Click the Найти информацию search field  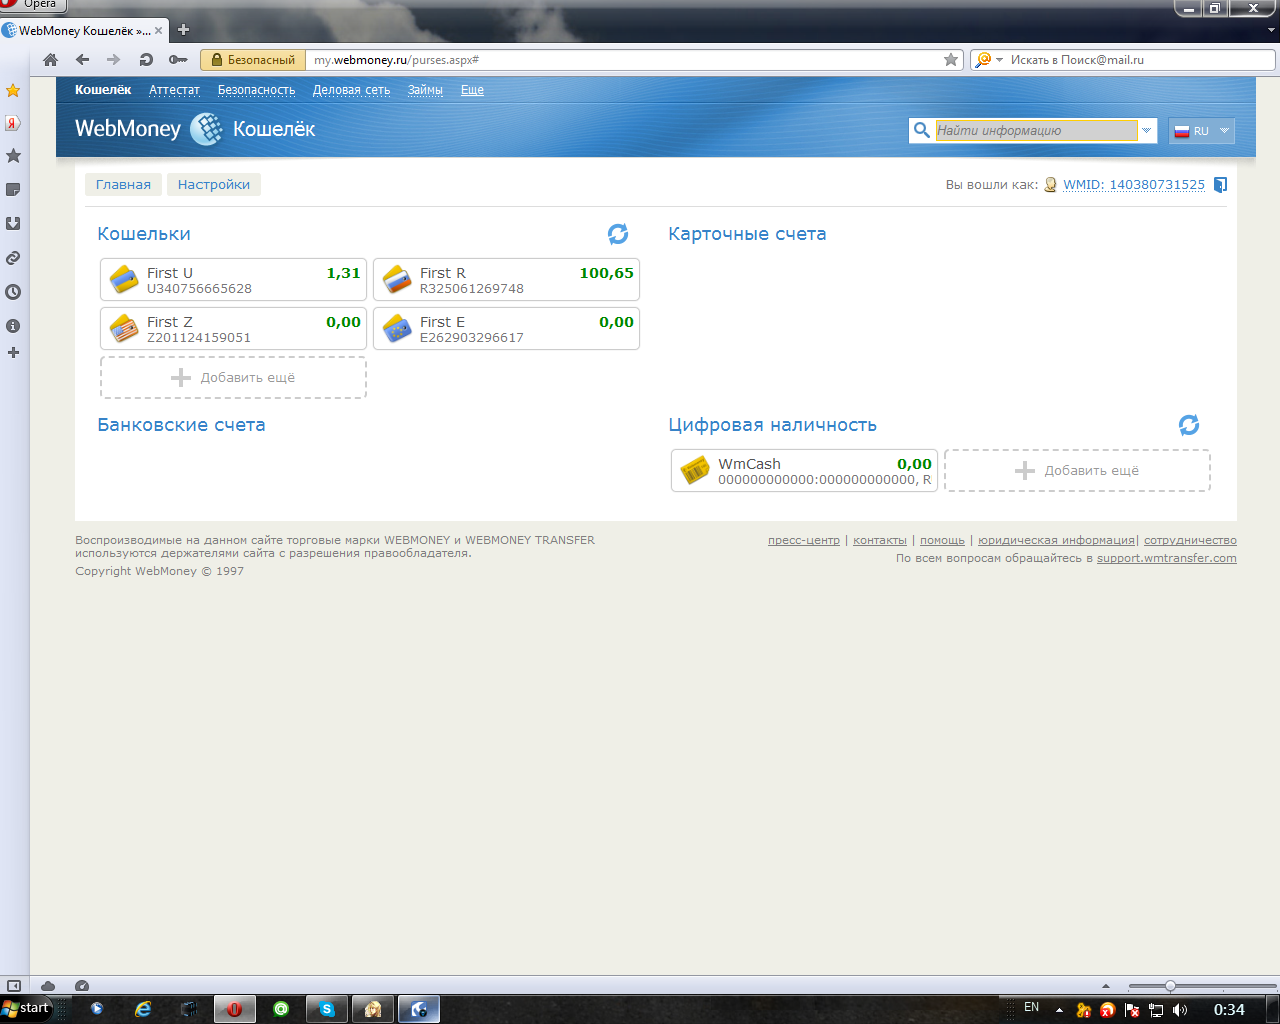(1036, 130)
